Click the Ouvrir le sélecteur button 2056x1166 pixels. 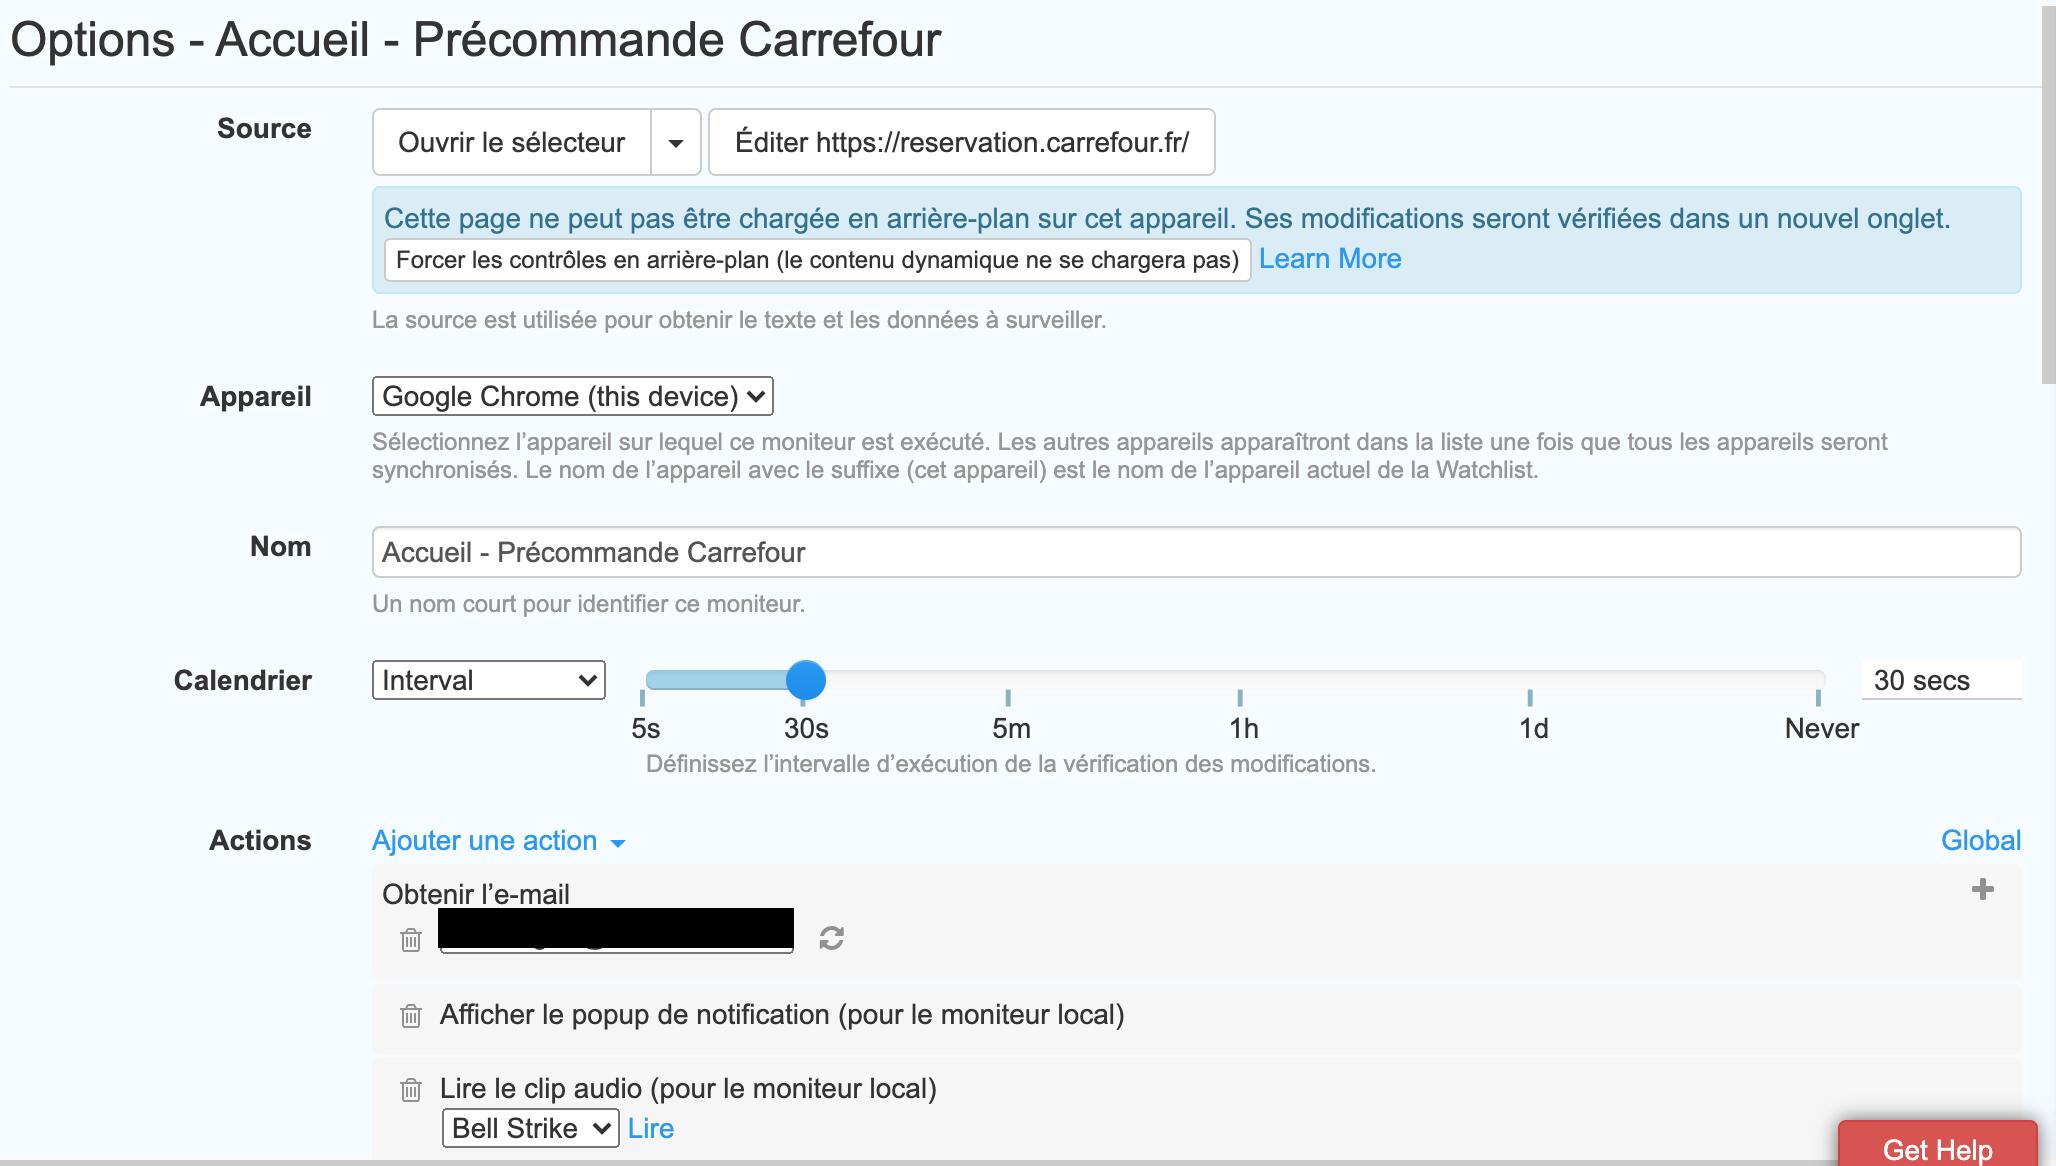512,143
